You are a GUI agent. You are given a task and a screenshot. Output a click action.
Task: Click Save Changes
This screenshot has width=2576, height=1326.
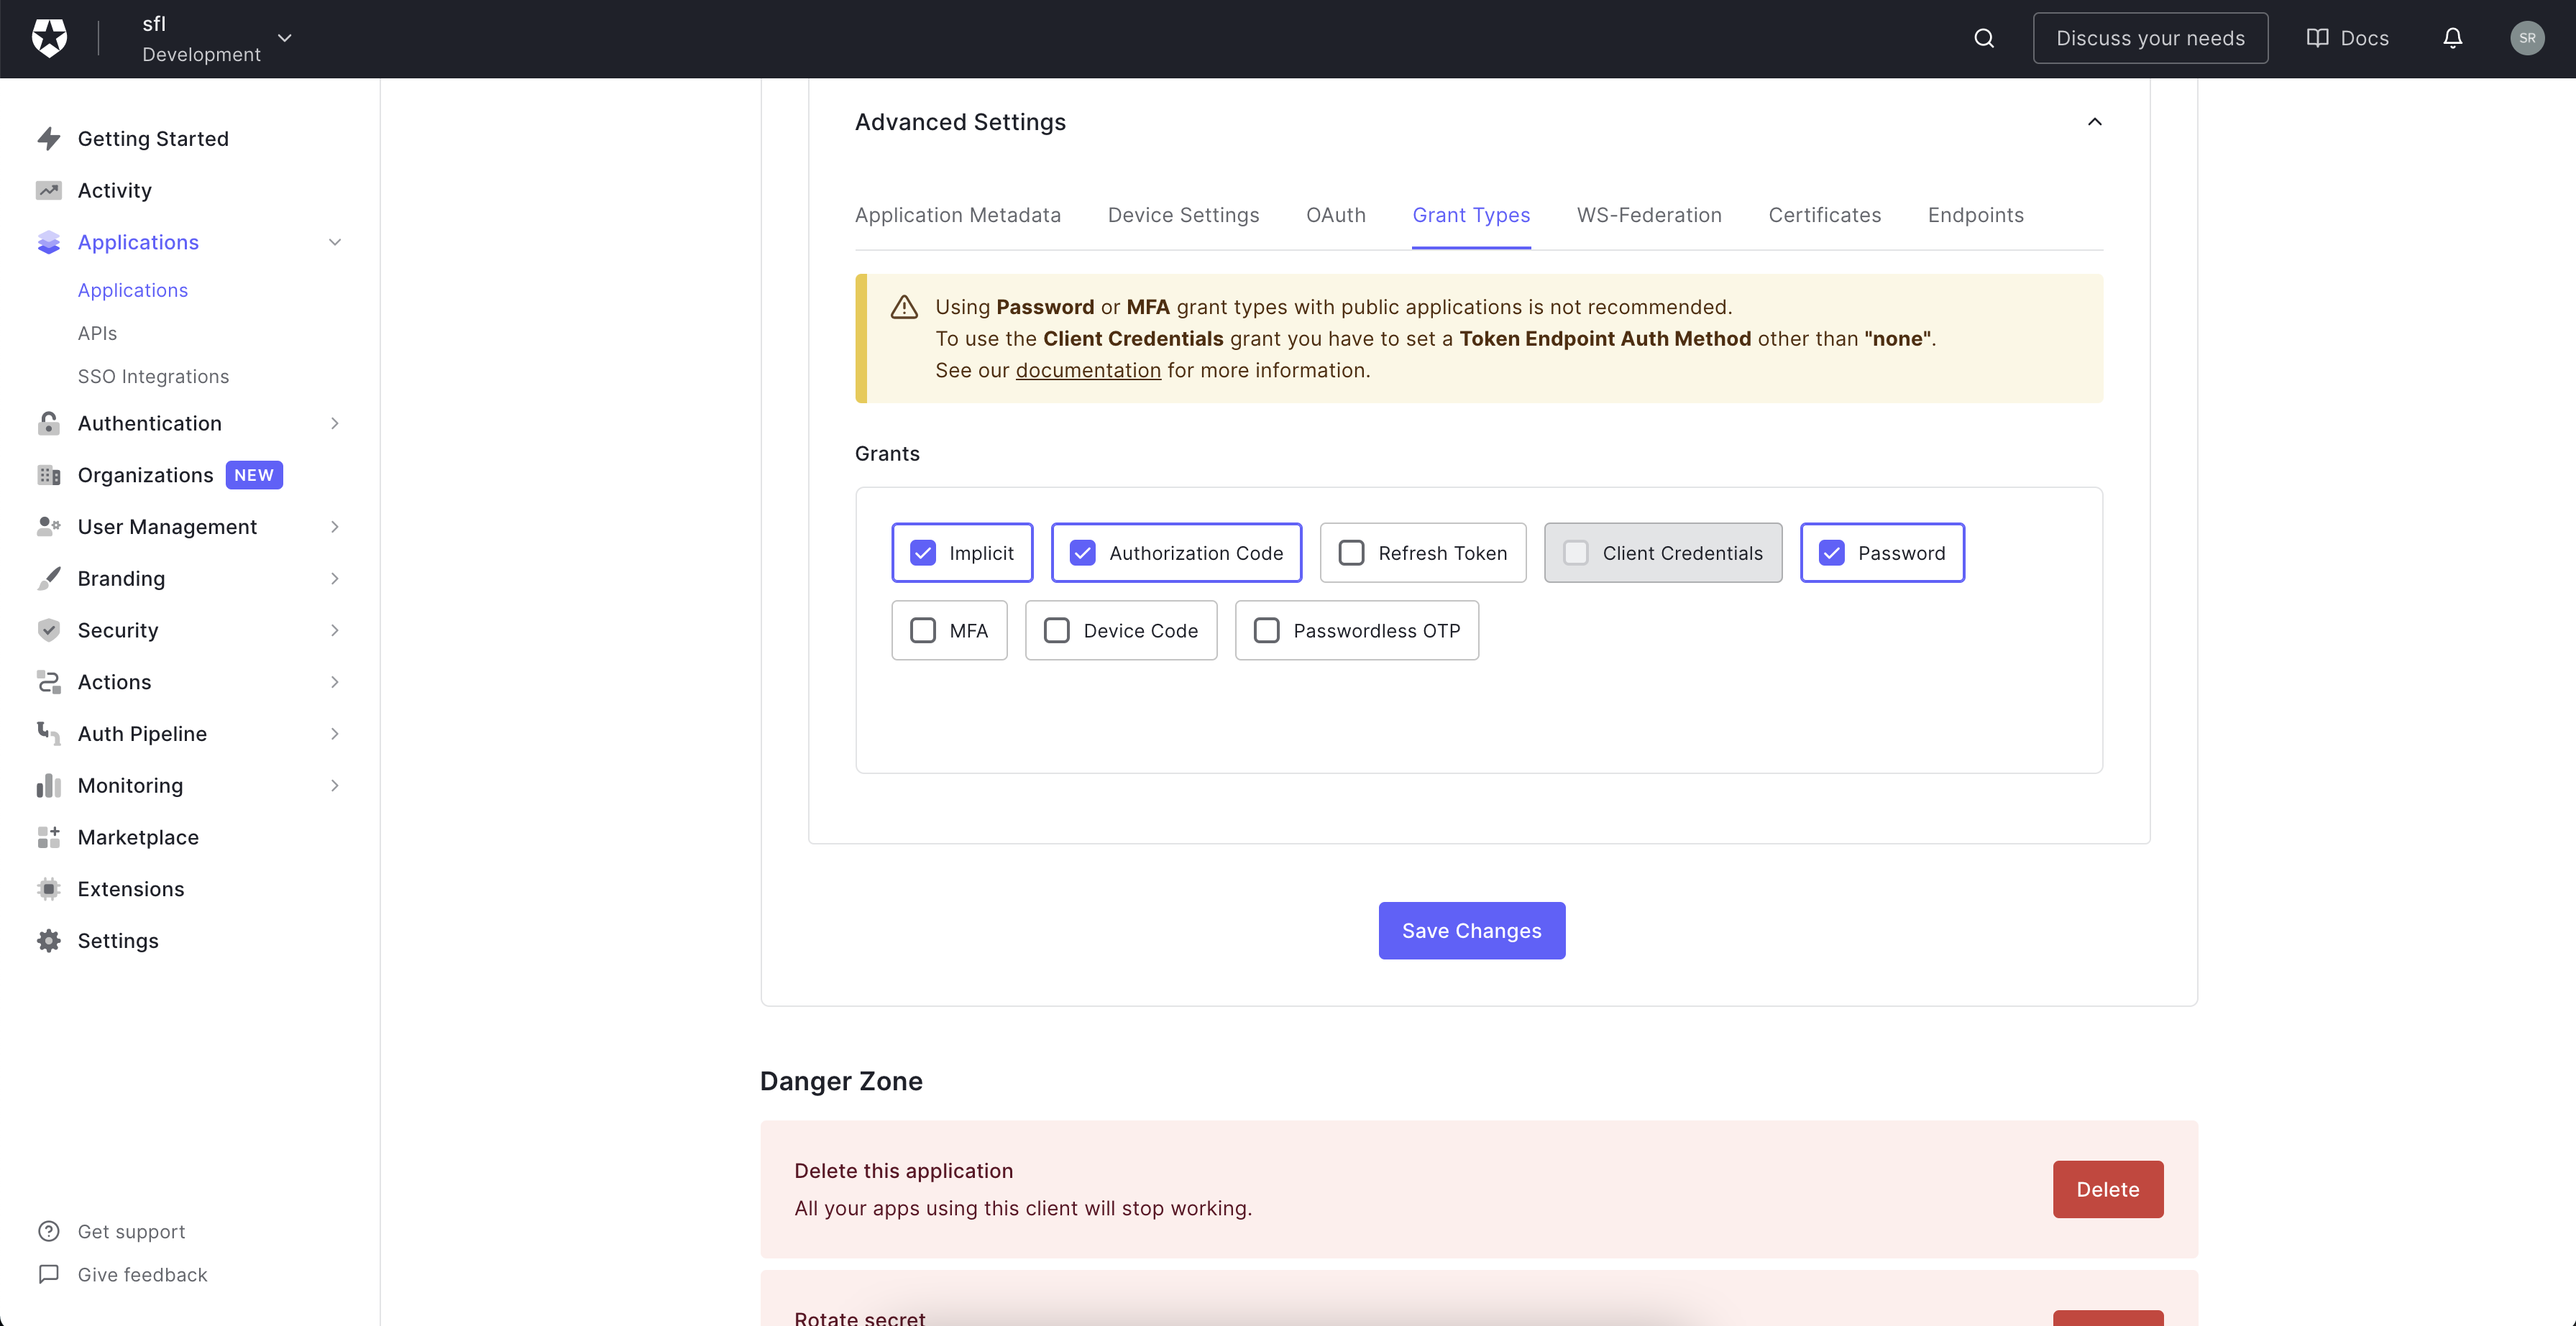pos(1471,930)
